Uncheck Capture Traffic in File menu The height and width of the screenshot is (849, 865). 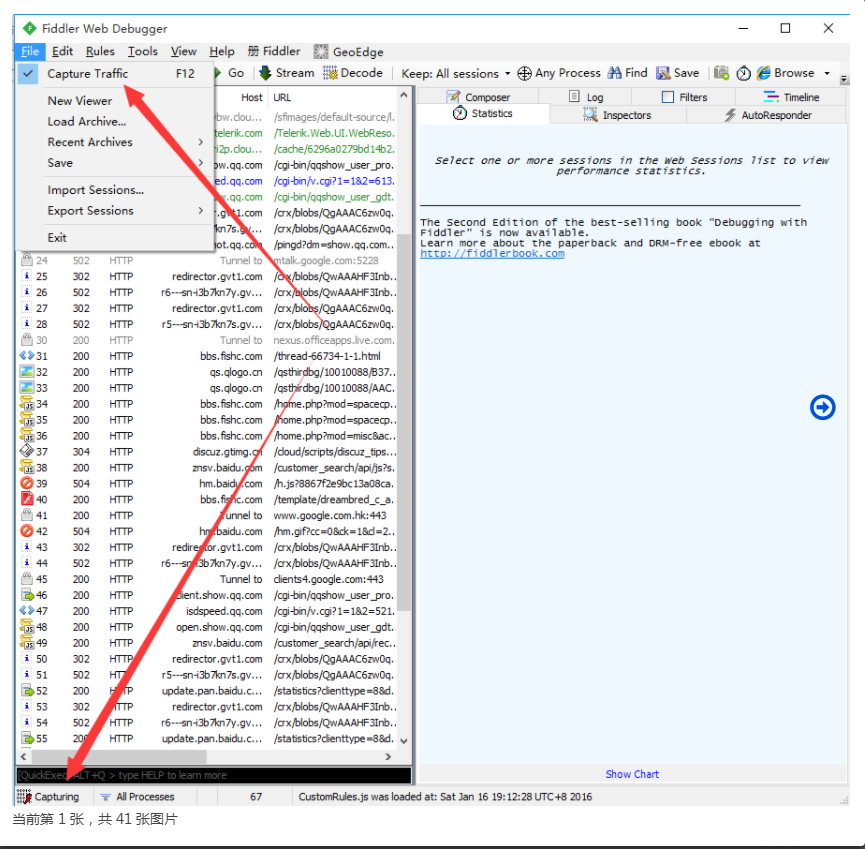[x=91, y=73]
